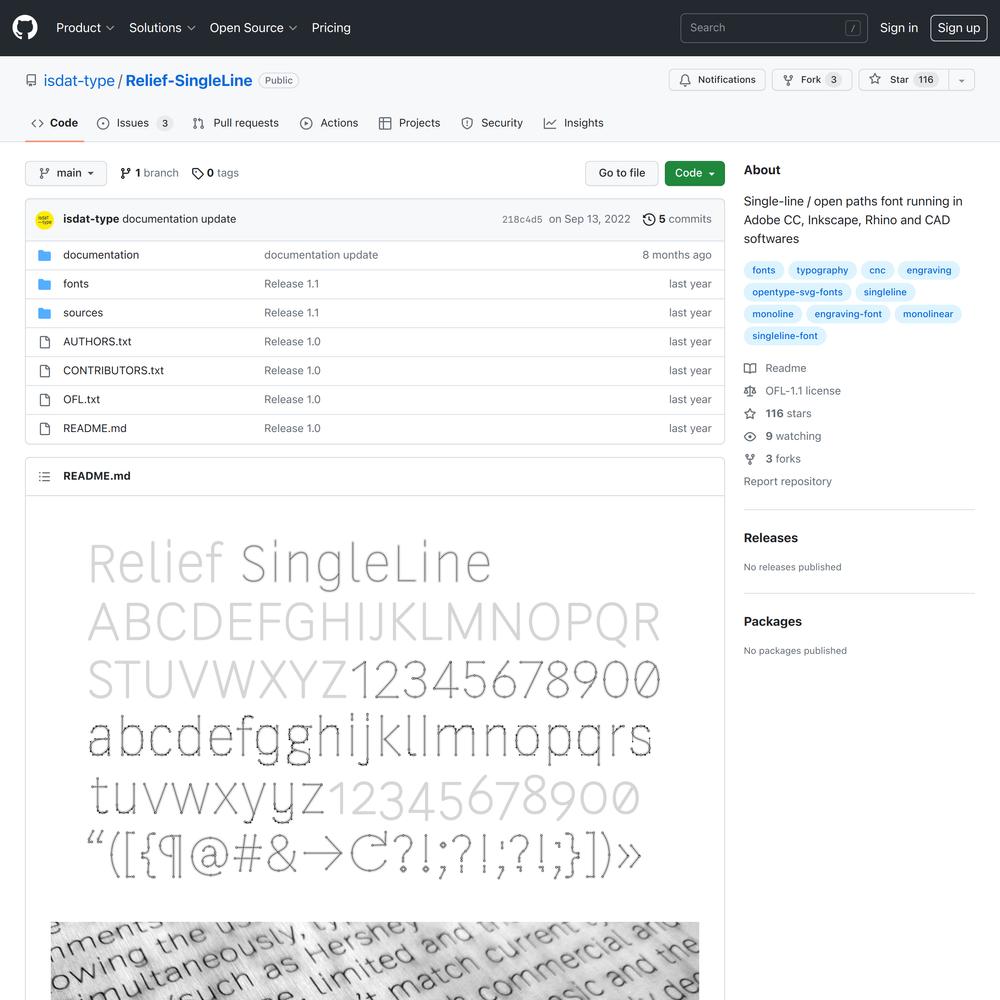The width and height of the screenshot is (1000, 1000).
Task: Switch to the Insights tab
Action: click(573, 123)
